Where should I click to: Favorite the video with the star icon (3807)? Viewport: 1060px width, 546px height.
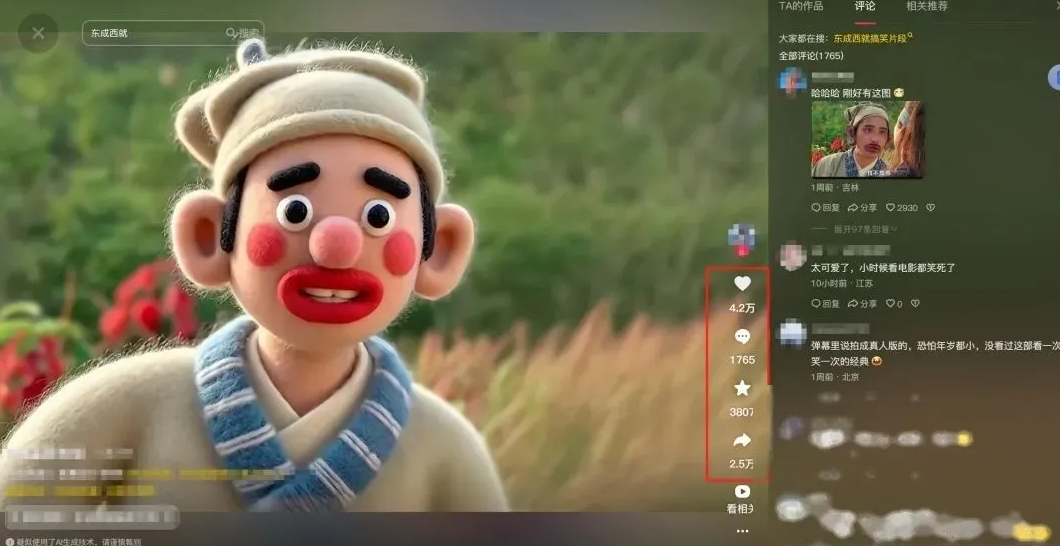742,388
